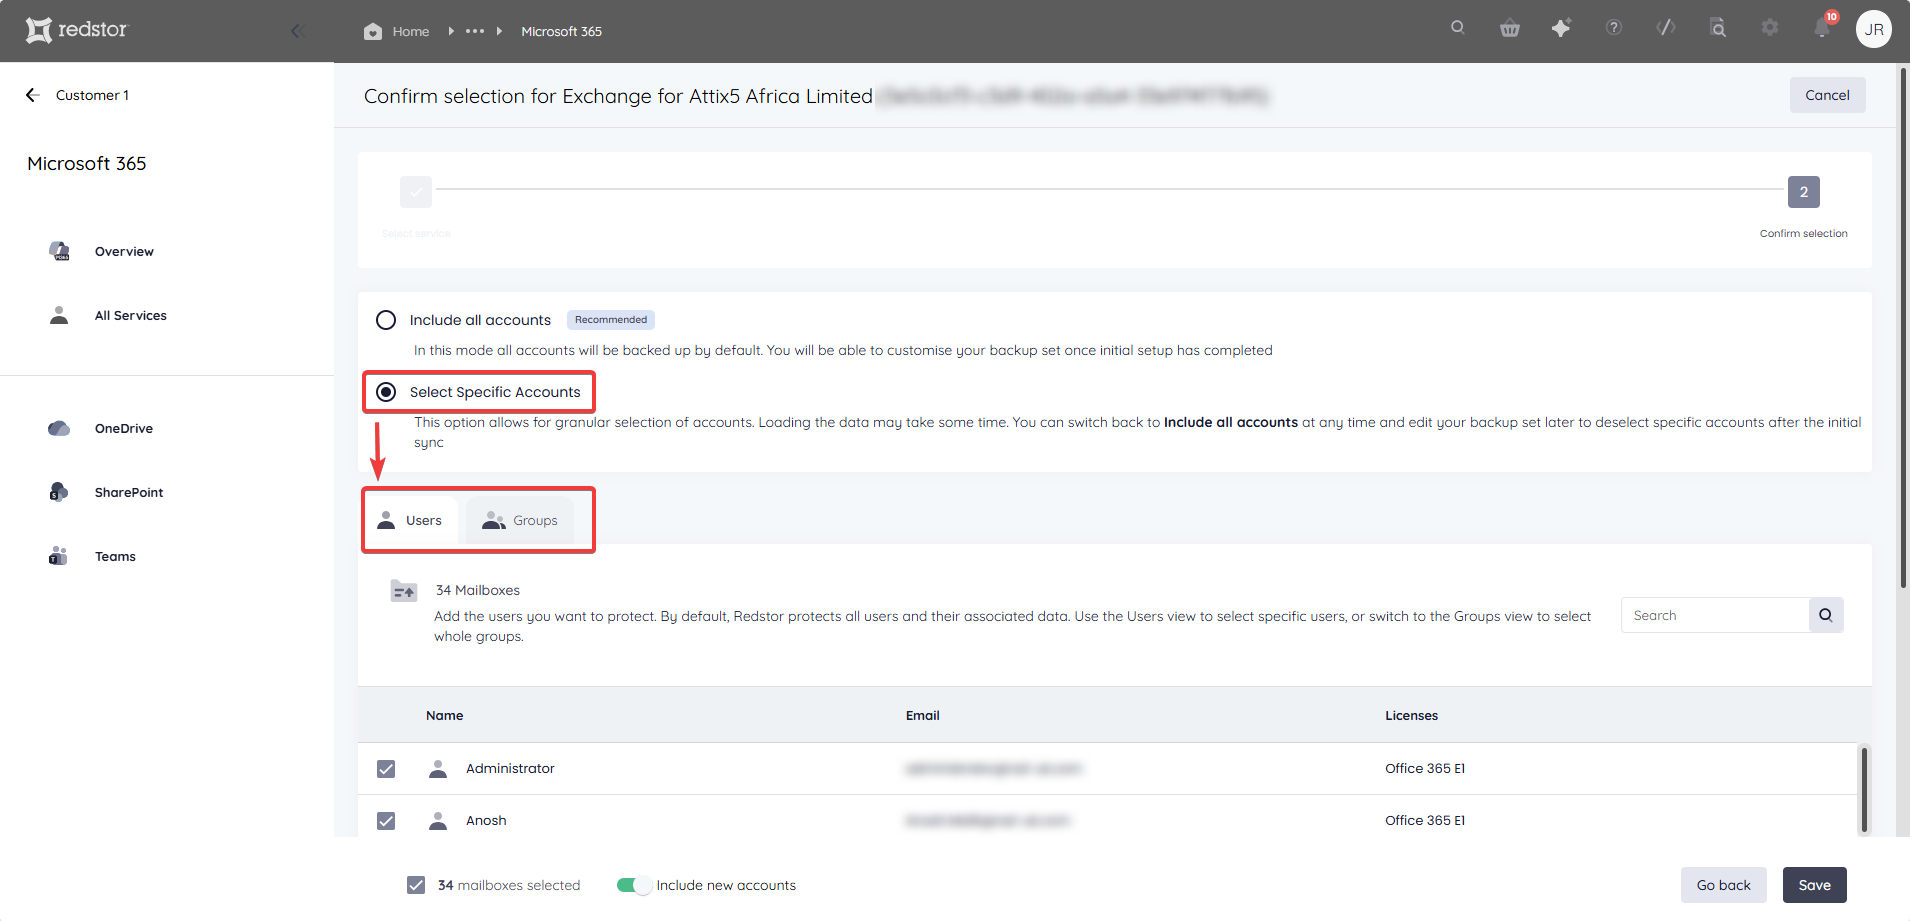
Task: Click the Redstor logo
Action: [77, 30]
